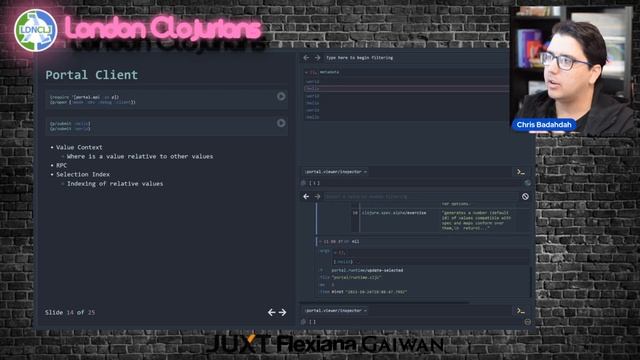The height and width of the screenshot is (360, 640).
Task: Open lower portal.viewer/inspector dropdown
Action: click(x=336, y=311)
